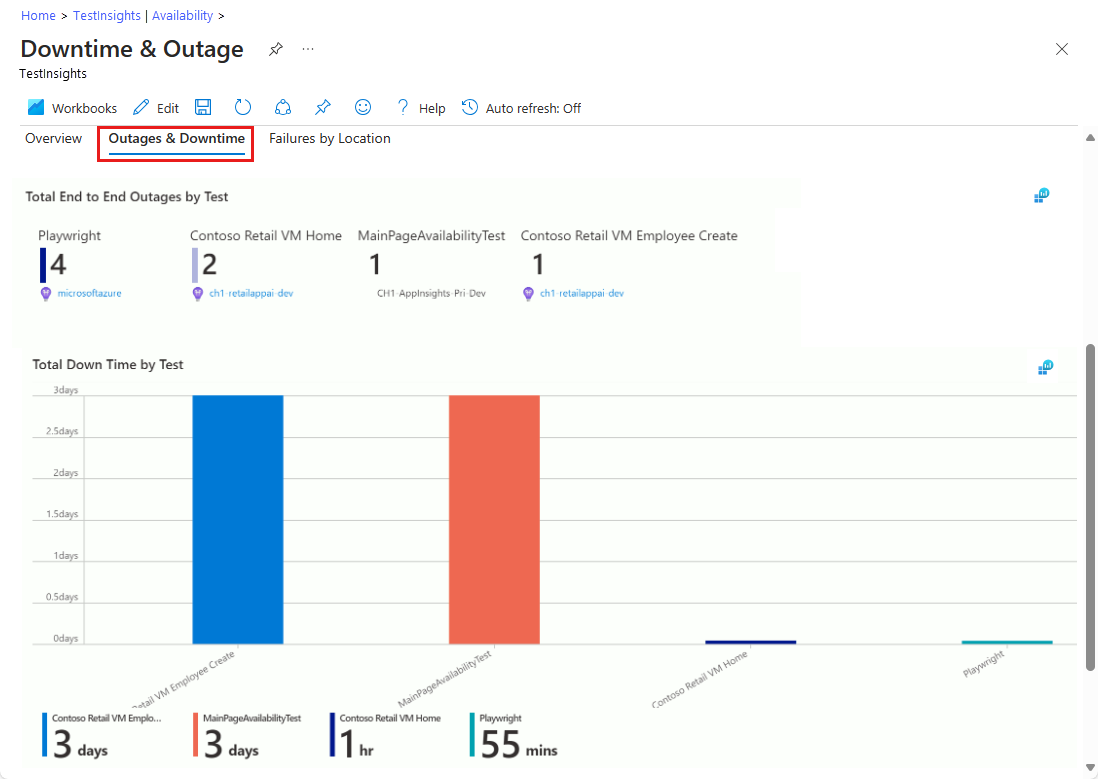Click the vertical scrollbar thumb
The image size is (1098, 779).
[1090, 507]
